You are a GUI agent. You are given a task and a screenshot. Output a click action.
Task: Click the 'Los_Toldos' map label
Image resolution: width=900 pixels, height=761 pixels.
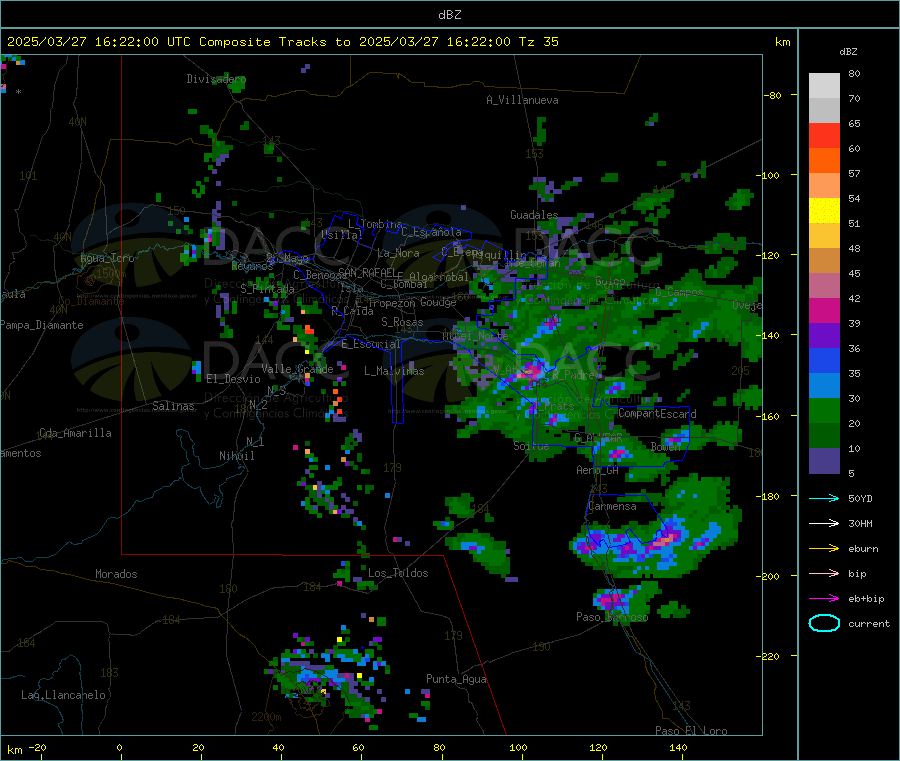[398, 573]
